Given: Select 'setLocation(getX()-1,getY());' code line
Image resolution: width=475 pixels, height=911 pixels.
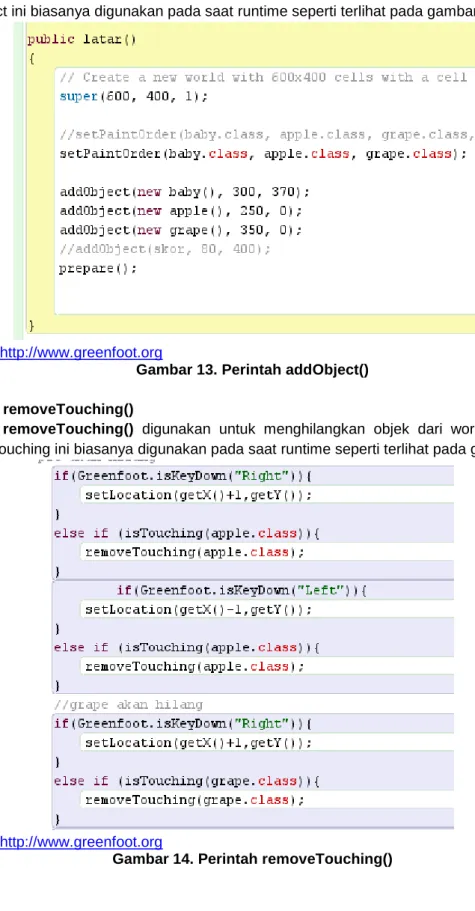Looking at the screenshot, I should tap(199, 609).
